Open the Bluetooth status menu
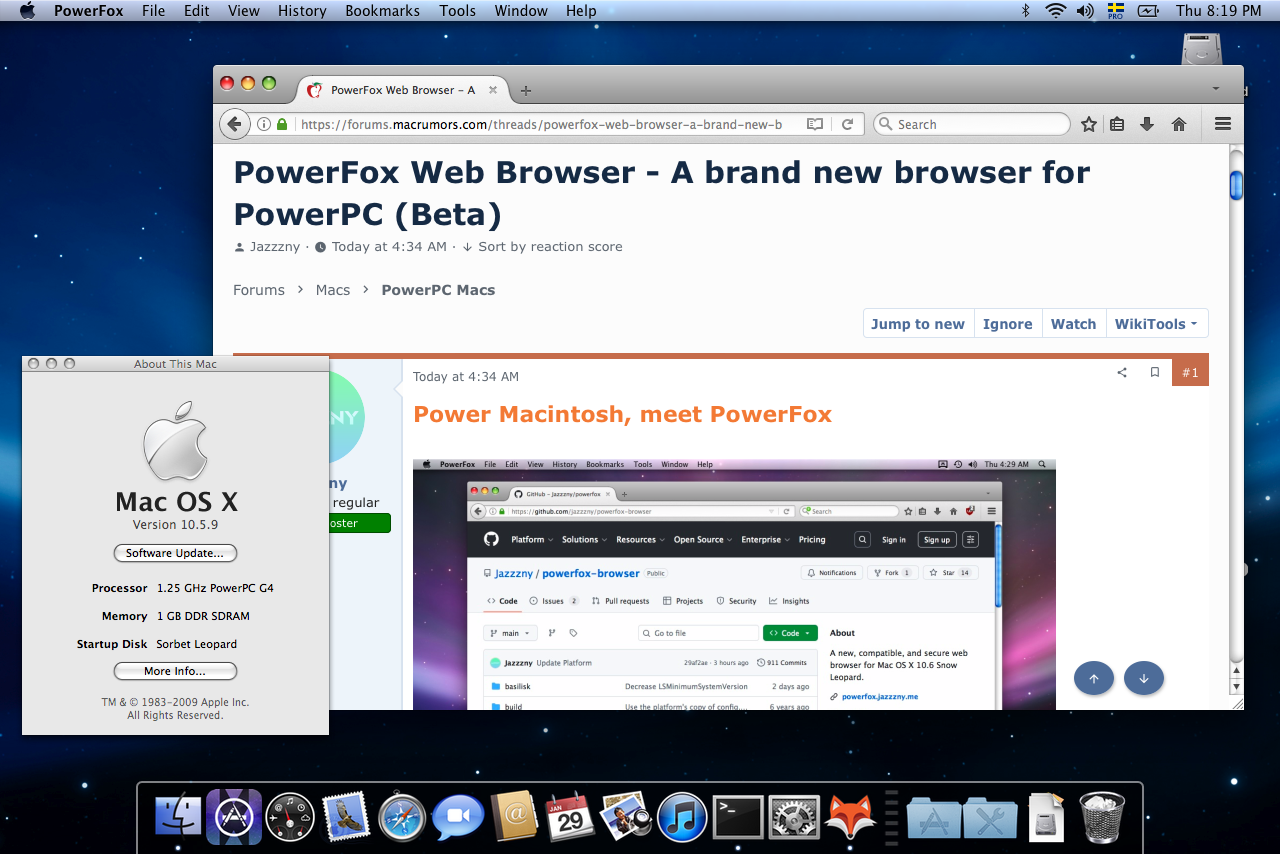The width and height of the screenshot is (1280, 854). point(1025,11)
